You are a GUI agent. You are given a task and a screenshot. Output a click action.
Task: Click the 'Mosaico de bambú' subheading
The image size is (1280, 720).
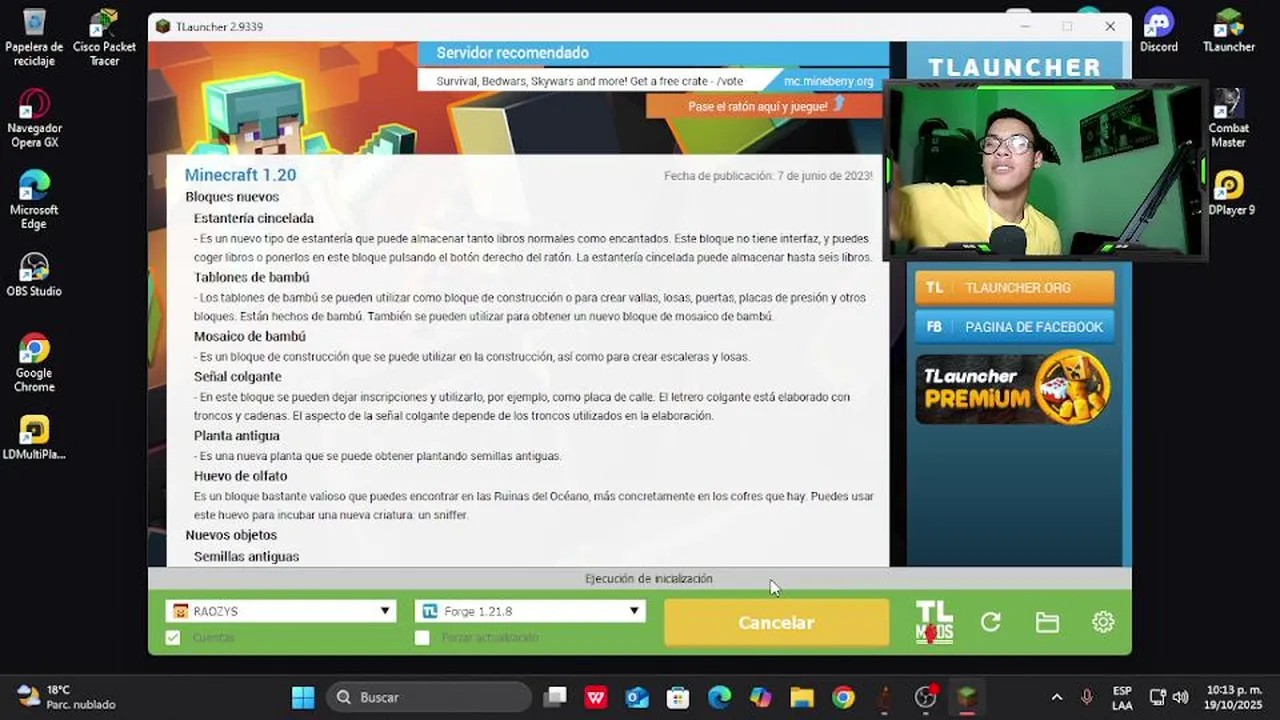click(x=250, y=336)
